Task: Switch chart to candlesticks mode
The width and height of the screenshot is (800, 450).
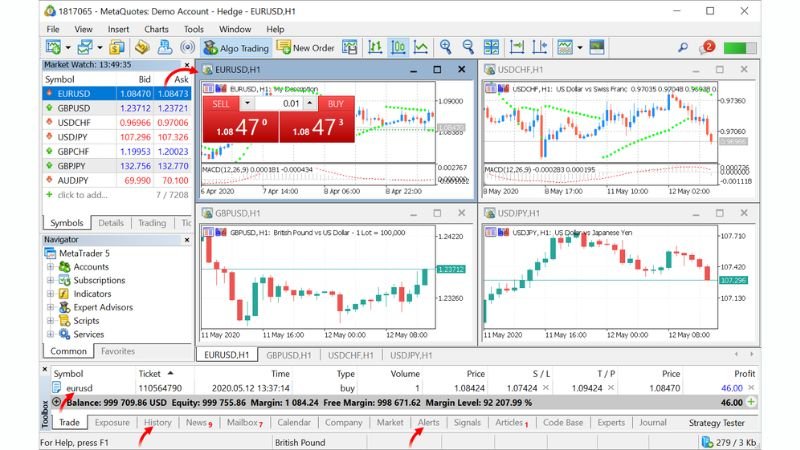Action: [398, 47]
